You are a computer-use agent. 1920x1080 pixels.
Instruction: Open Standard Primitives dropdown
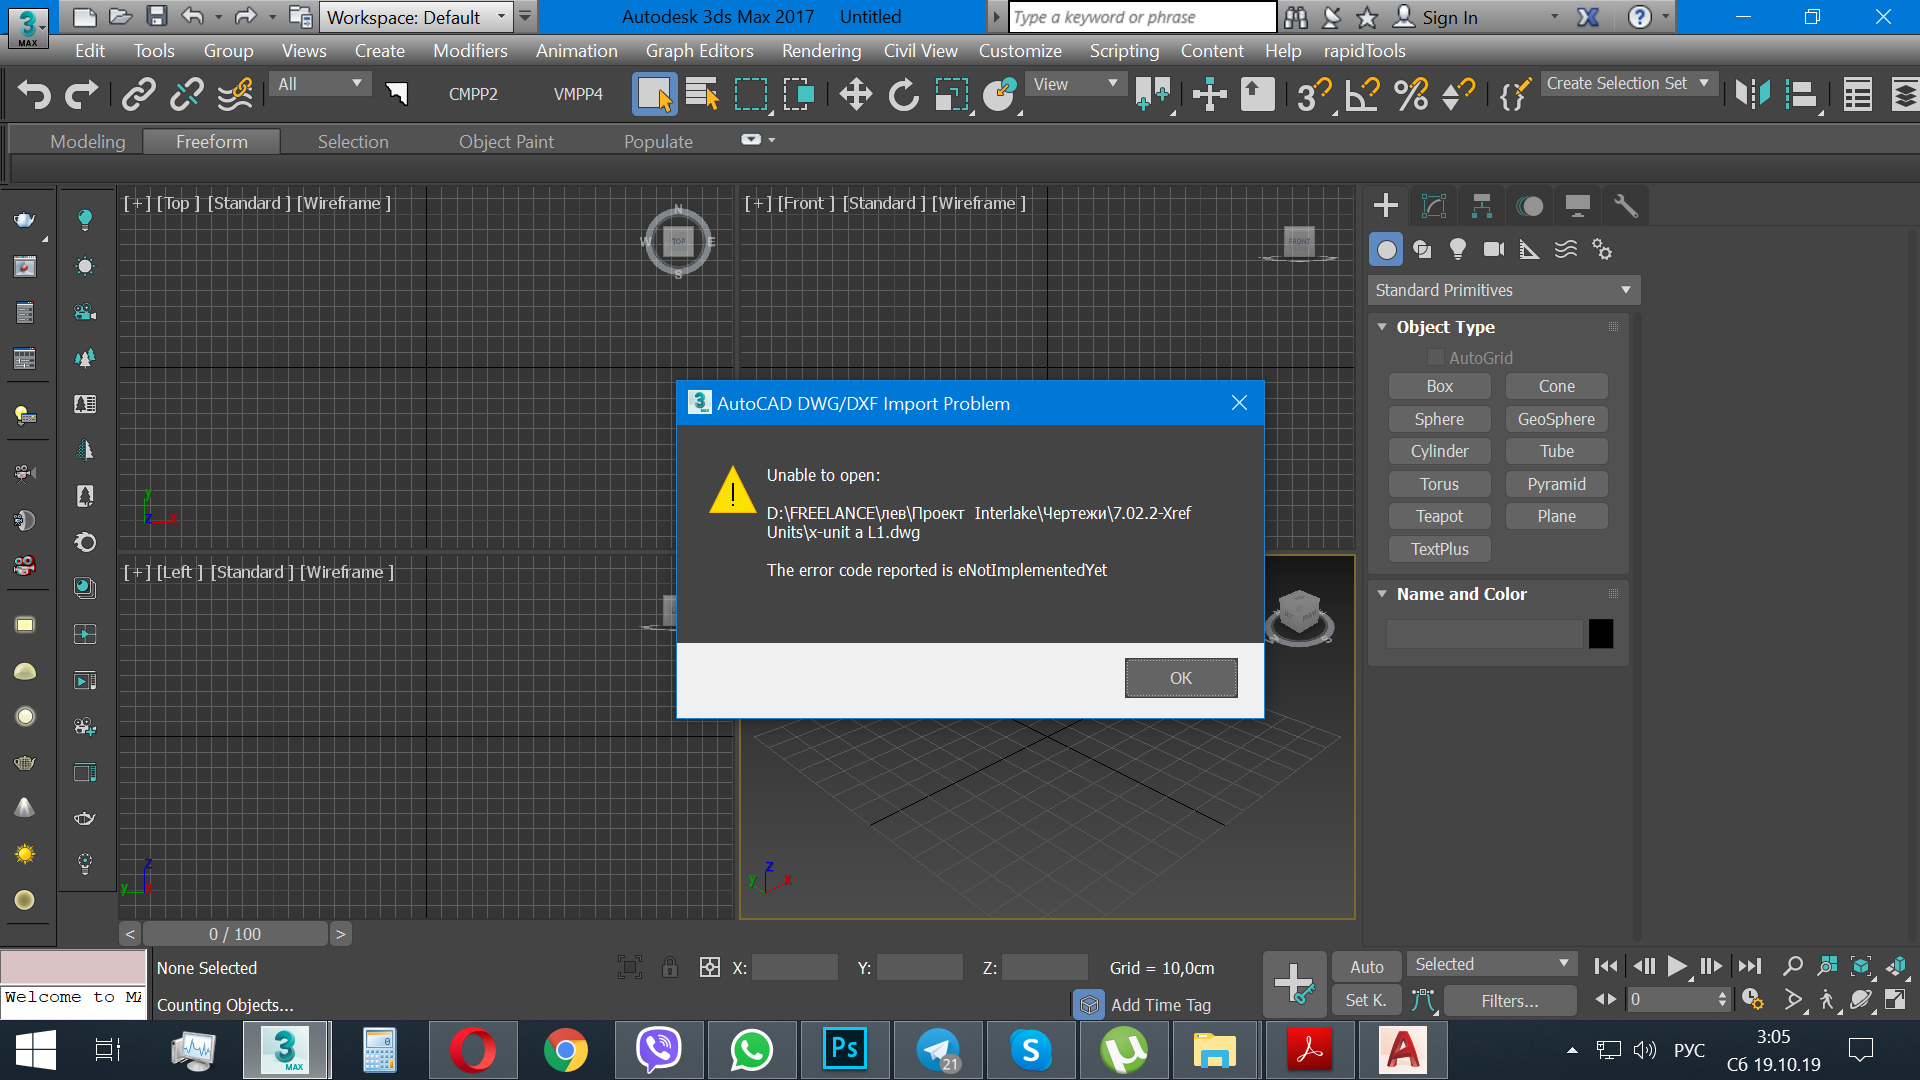click(1503, 290)
